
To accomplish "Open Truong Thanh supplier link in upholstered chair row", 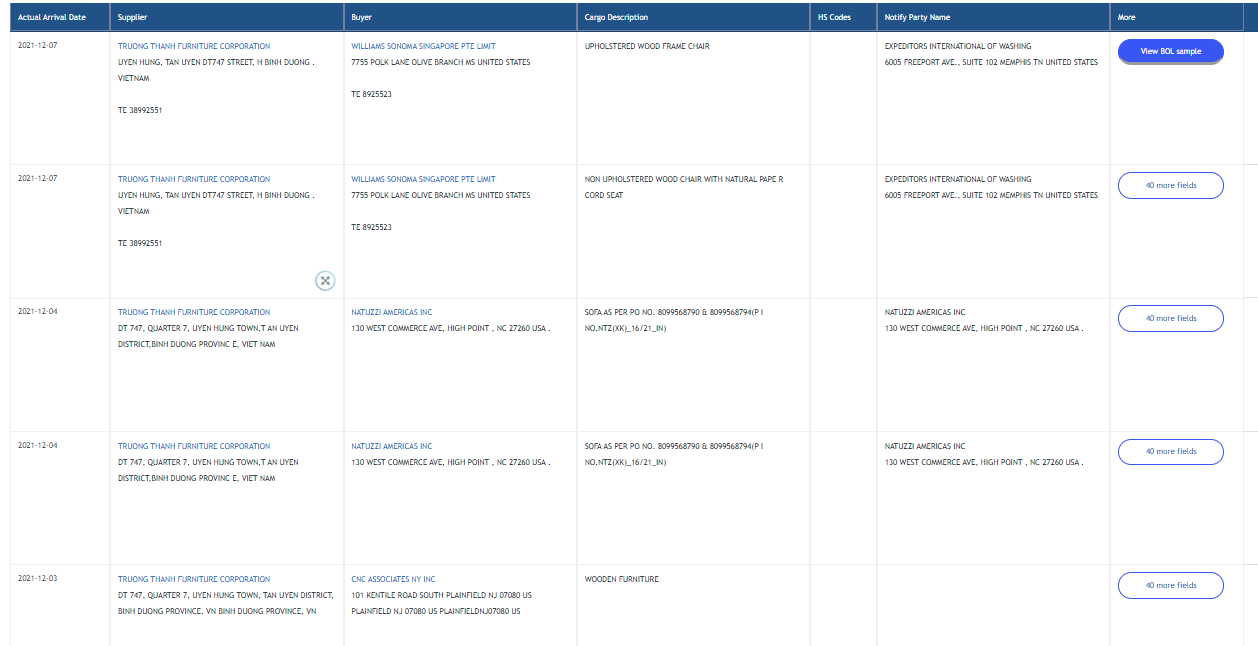I will pyautogui.click(x=194, y=46).
